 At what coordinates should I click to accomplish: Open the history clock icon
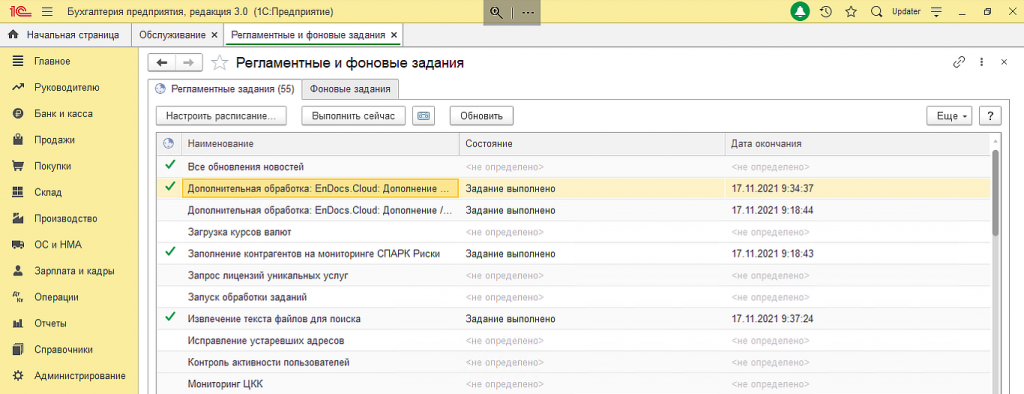coord(825,12)
